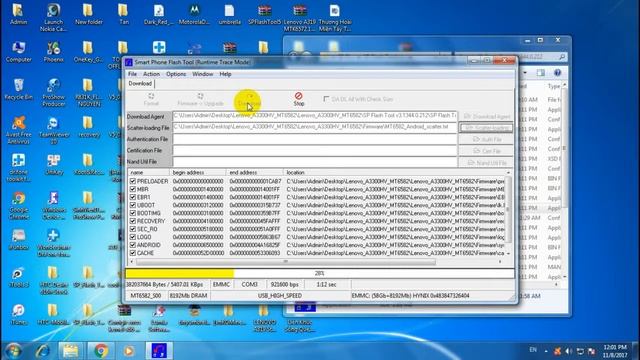The width and height of the screenshot is (640, 360).
Task: Click the 'end address' column header
Action: point(255,173)
